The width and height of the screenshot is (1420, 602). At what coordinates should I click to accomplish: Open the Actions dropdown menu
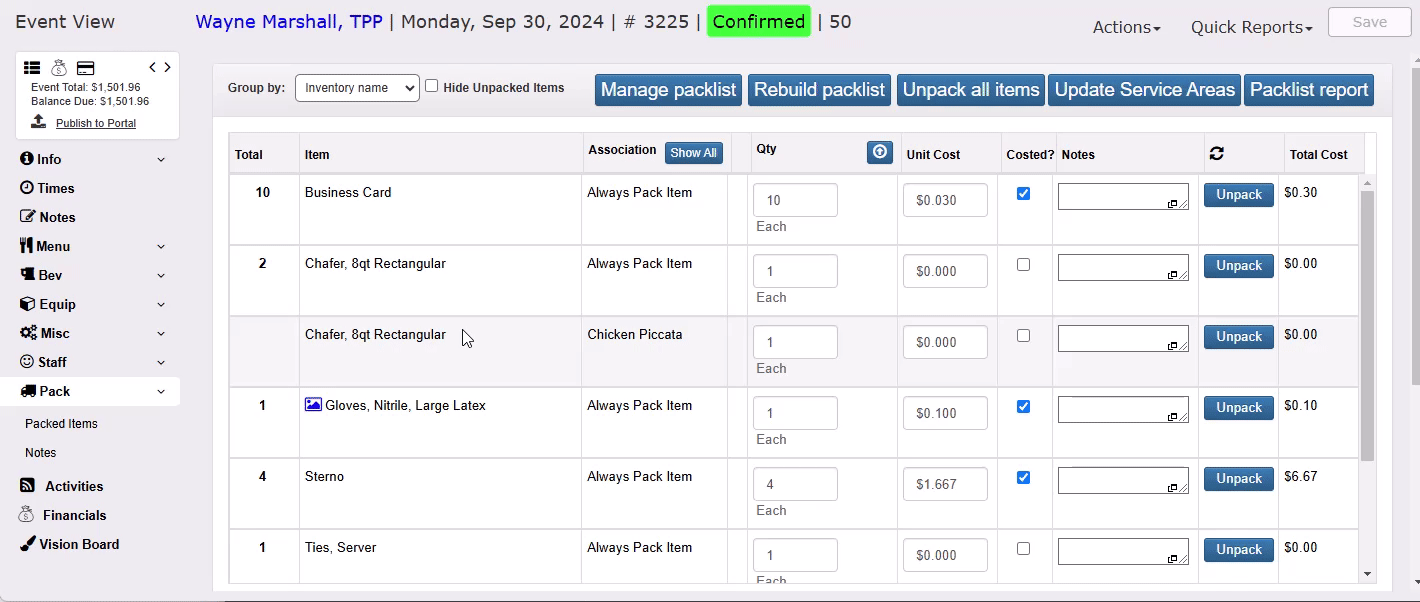tap(1126, 28)
